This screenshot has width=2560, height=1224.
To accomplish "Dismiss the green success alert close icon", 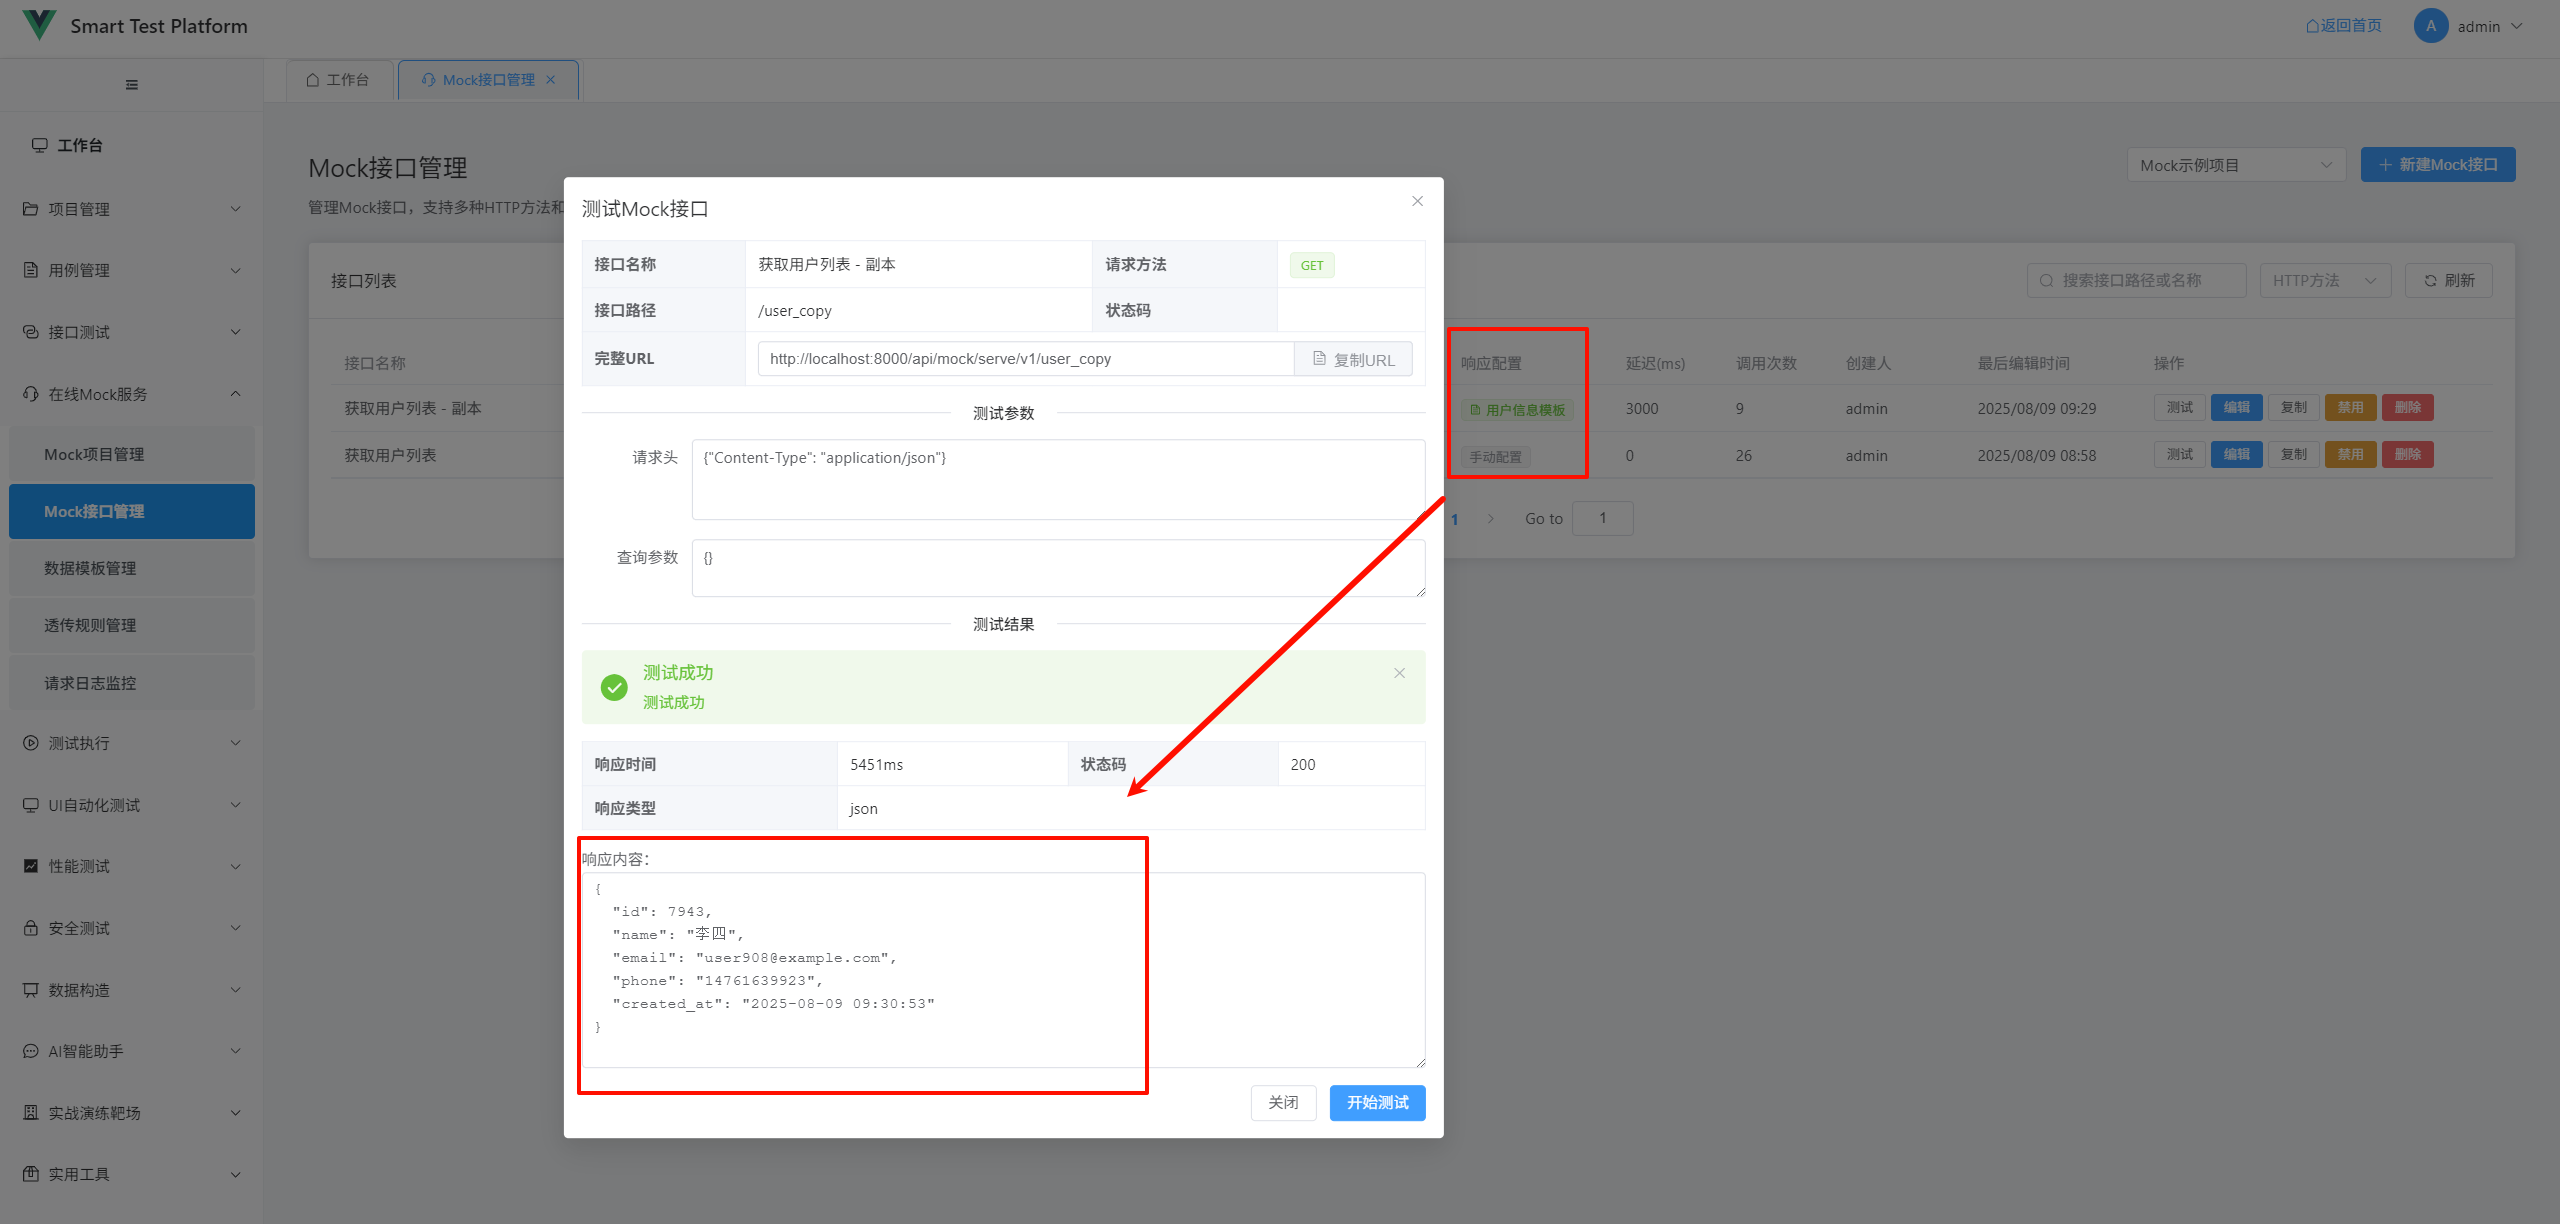I will (x=1399, y=673).
